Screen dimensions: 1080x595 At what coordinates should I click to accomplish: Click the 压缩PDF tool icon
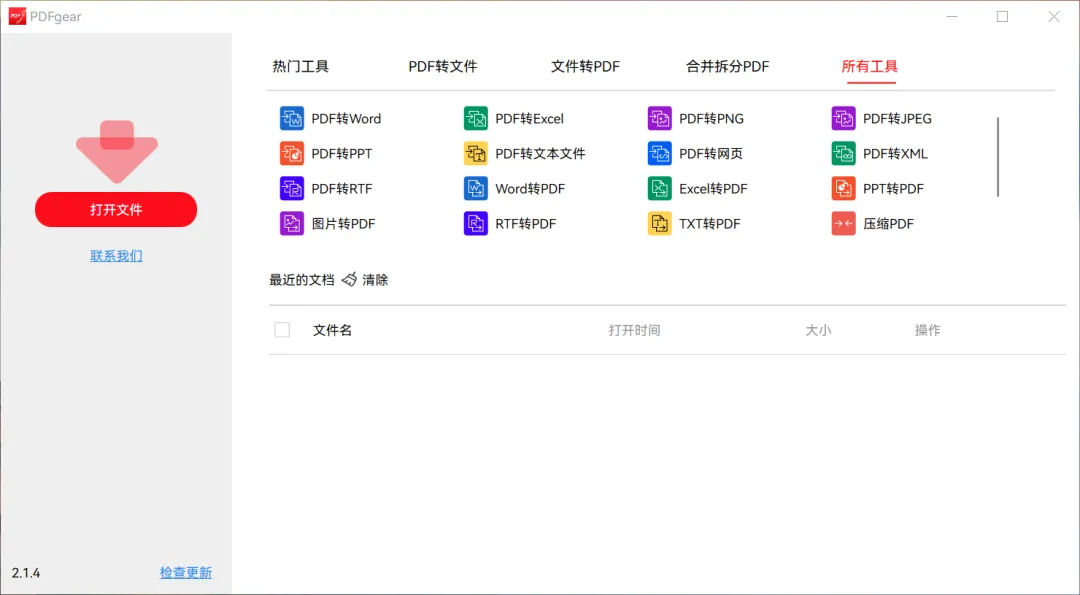point(844,224)
